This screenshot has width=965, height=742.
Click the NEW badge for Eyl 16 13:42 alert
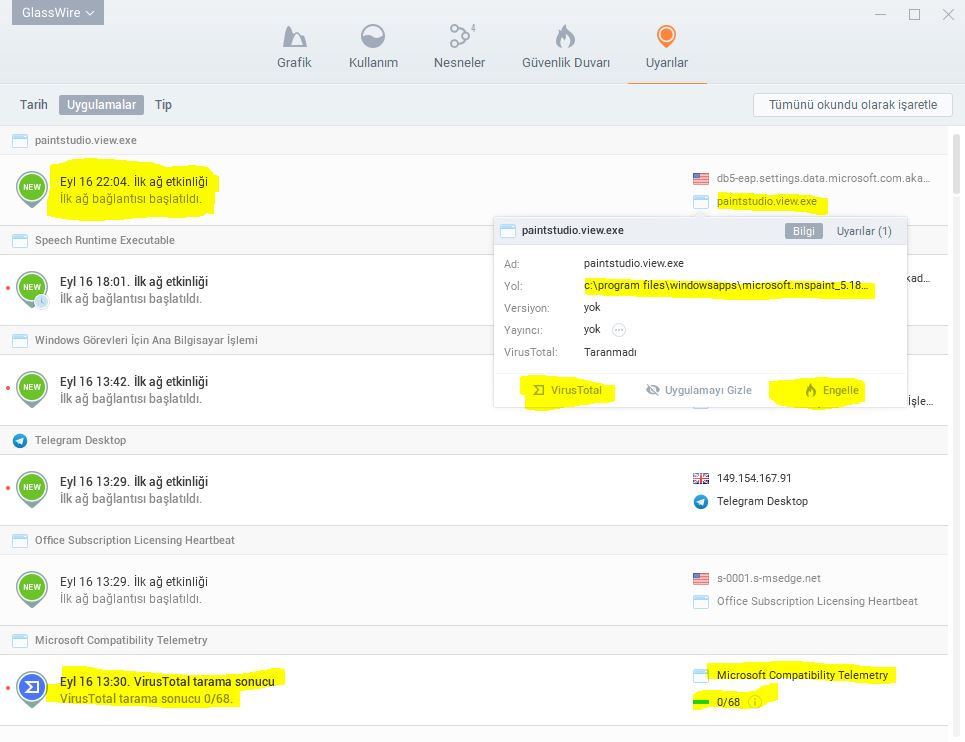[32, 388]
